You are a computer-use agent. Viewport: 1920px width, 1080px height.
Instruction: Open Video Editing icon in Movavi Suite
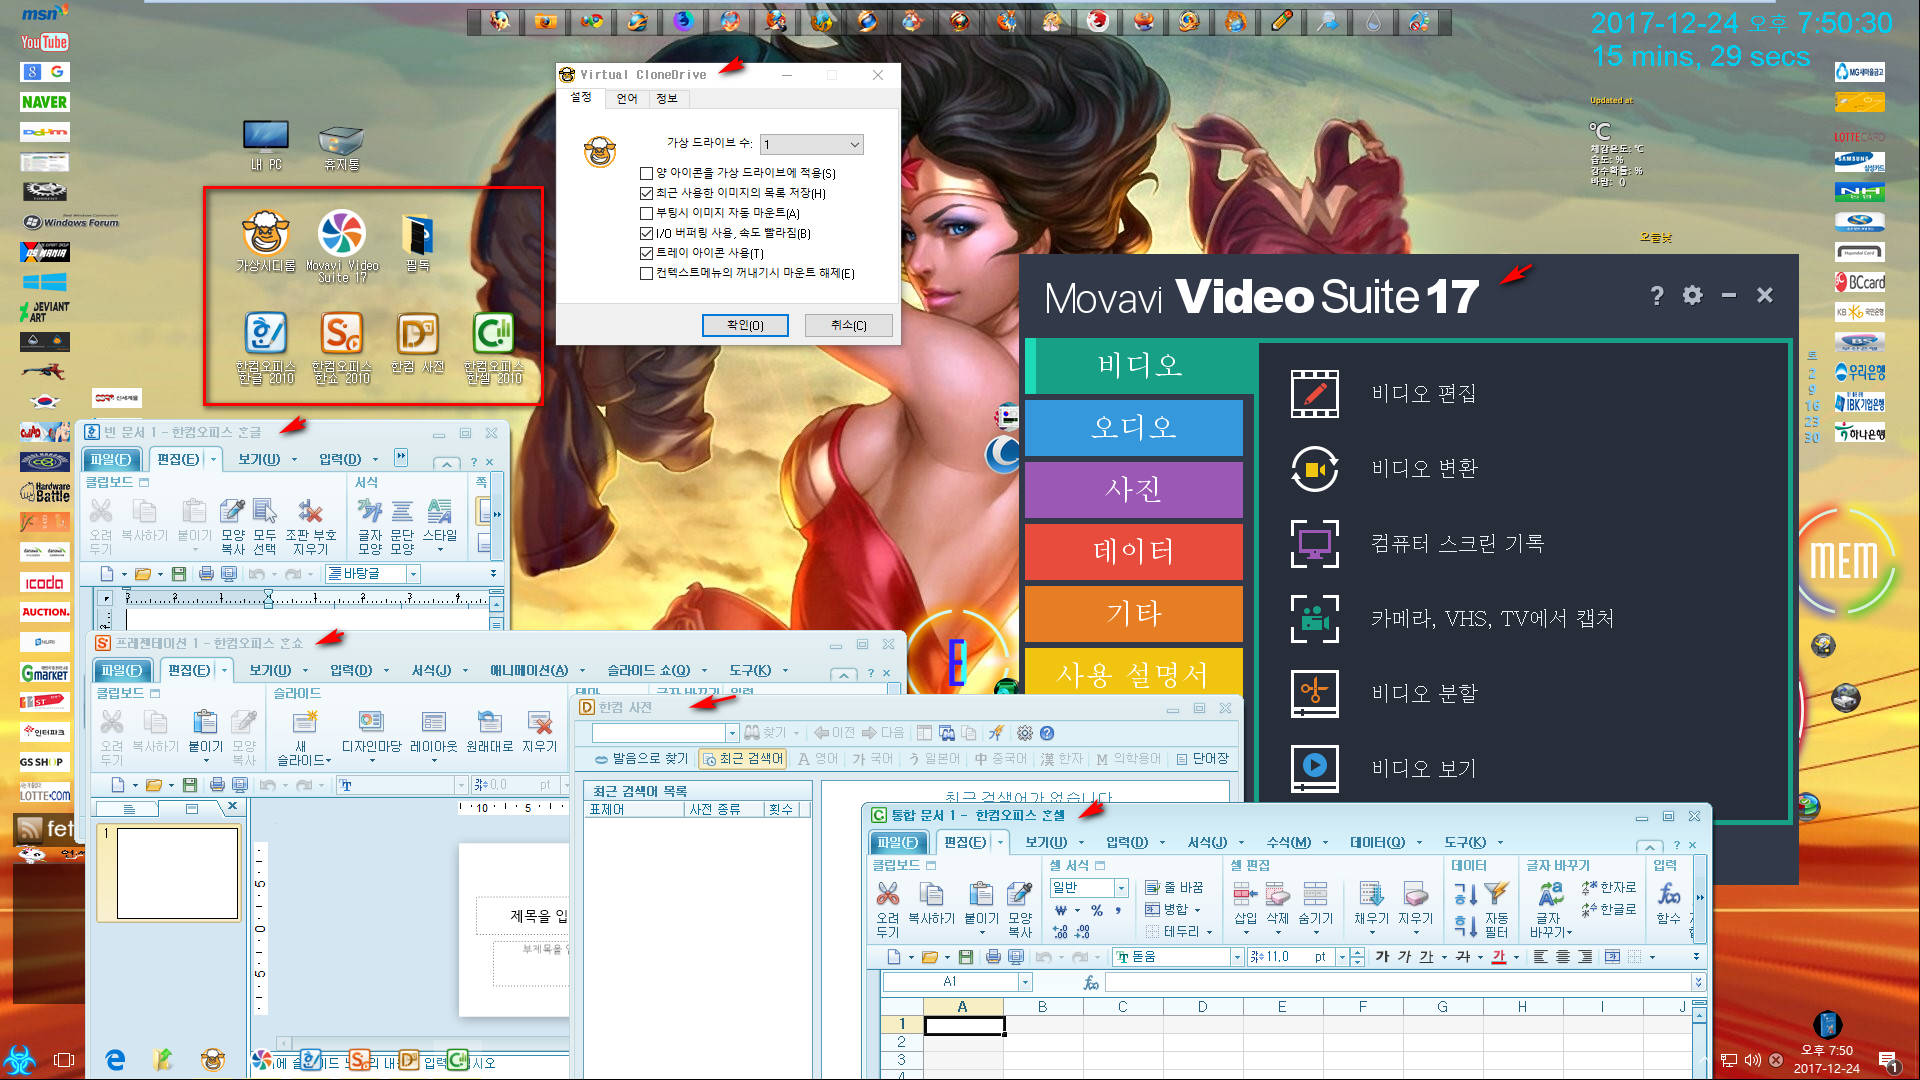[1314, 393]
